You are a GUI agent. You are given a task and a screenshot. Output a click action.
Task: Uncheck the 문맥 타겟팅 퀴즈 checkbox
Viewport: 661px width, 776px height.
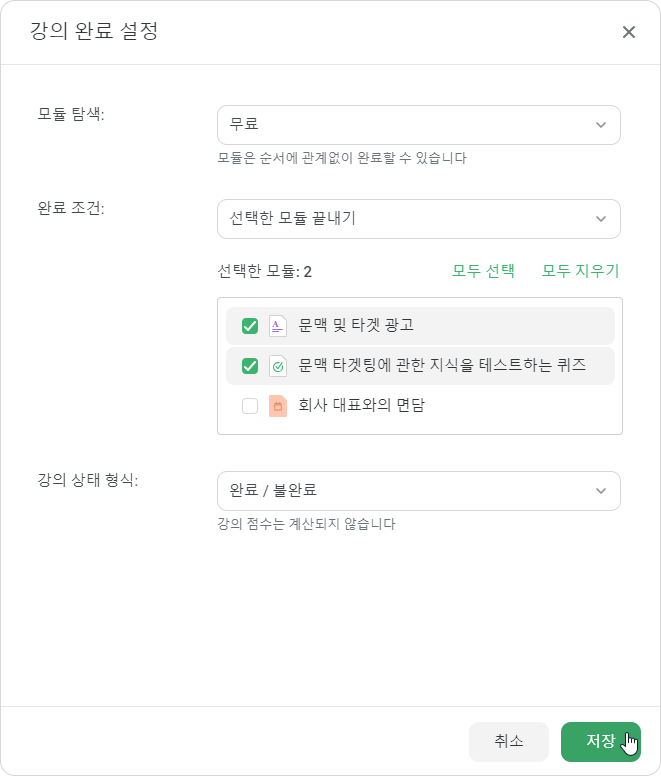point(250,366)
